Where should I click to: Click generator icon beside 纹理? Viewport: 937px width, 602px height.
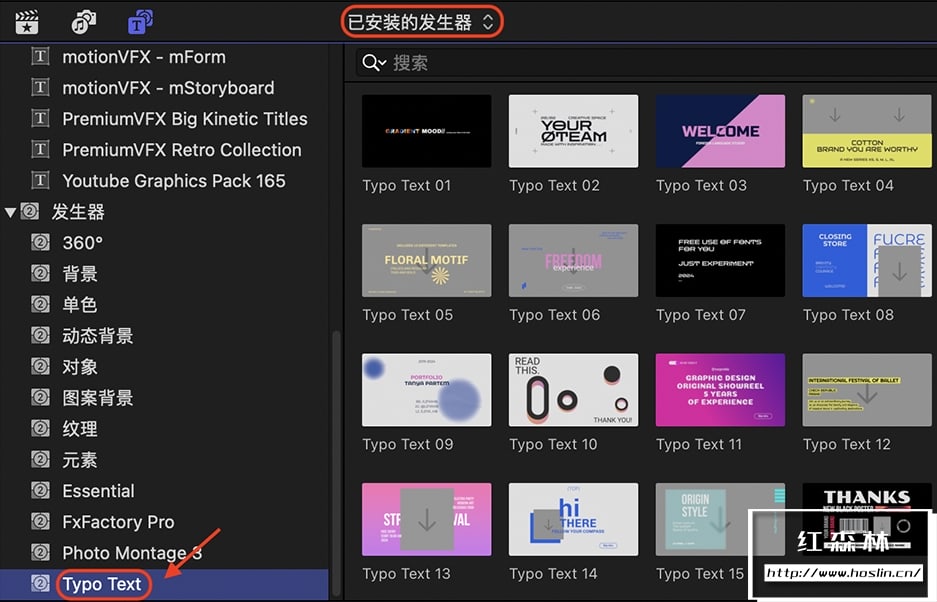[40, 429]
